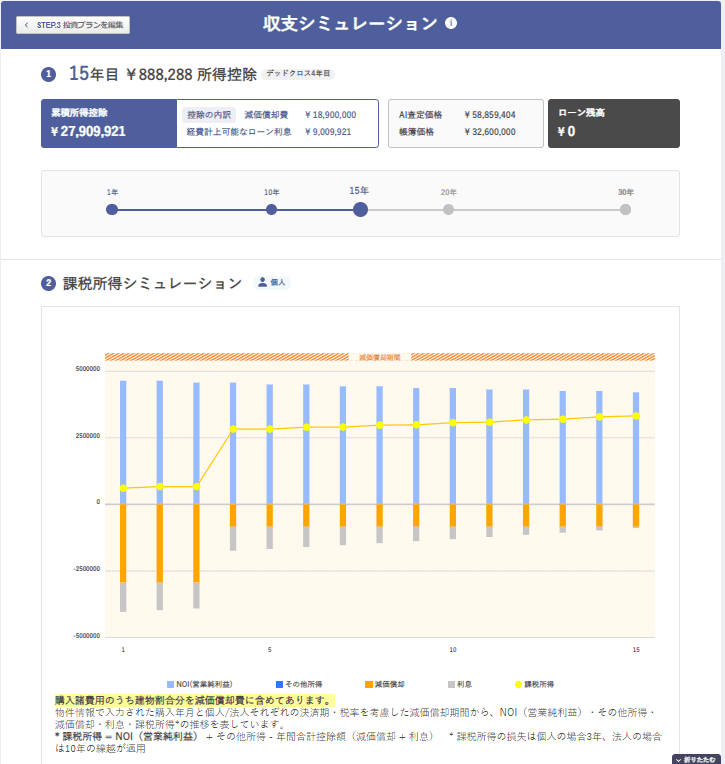
Task: Toggle 課税所得 yellow legend marker
Action: [519, 684]
